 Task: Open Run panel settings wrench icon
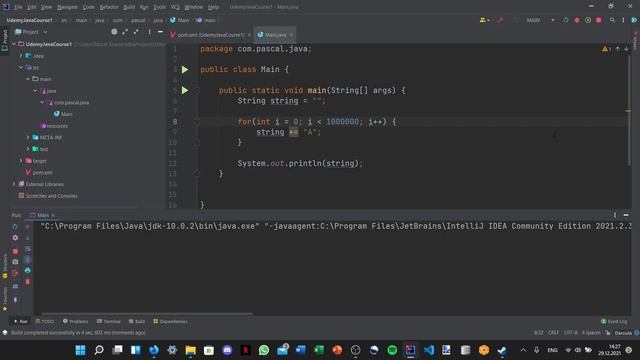(x=15, y=238)
